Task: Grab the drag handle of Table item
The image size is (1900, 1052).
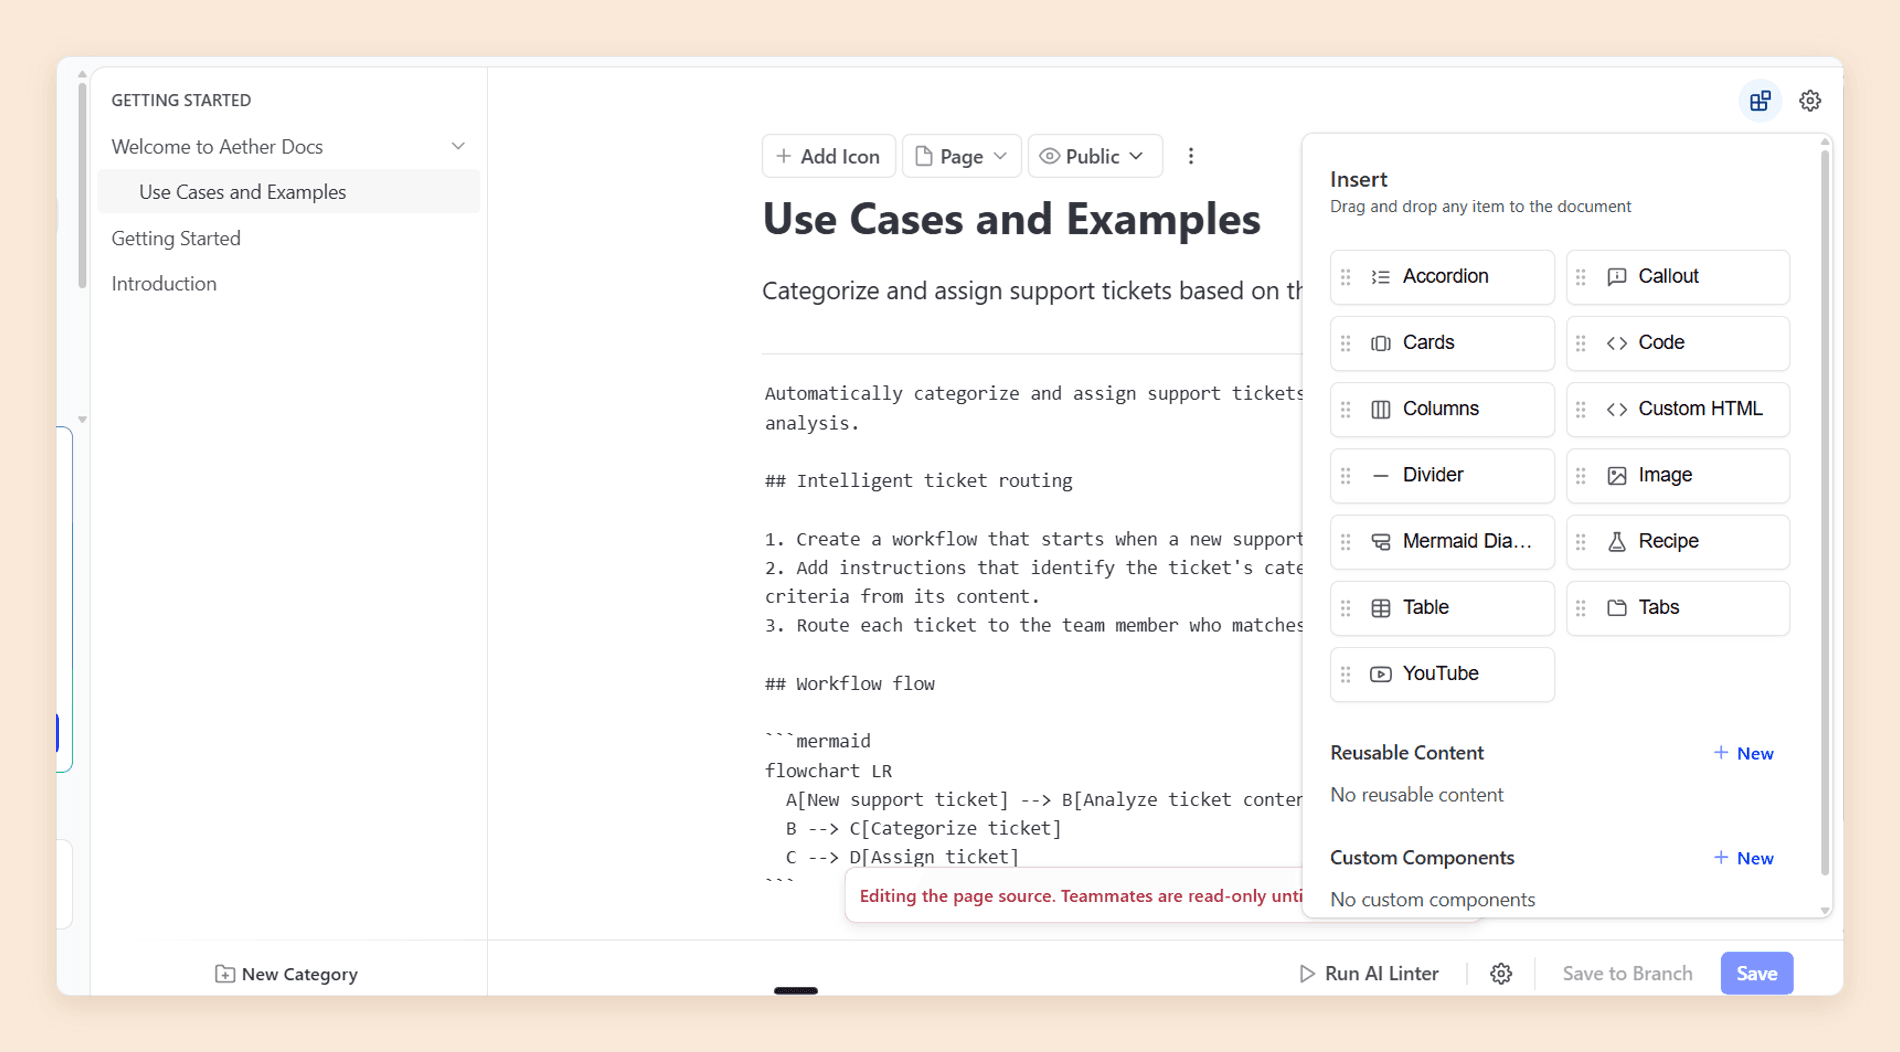Action: click(1346, 608)
